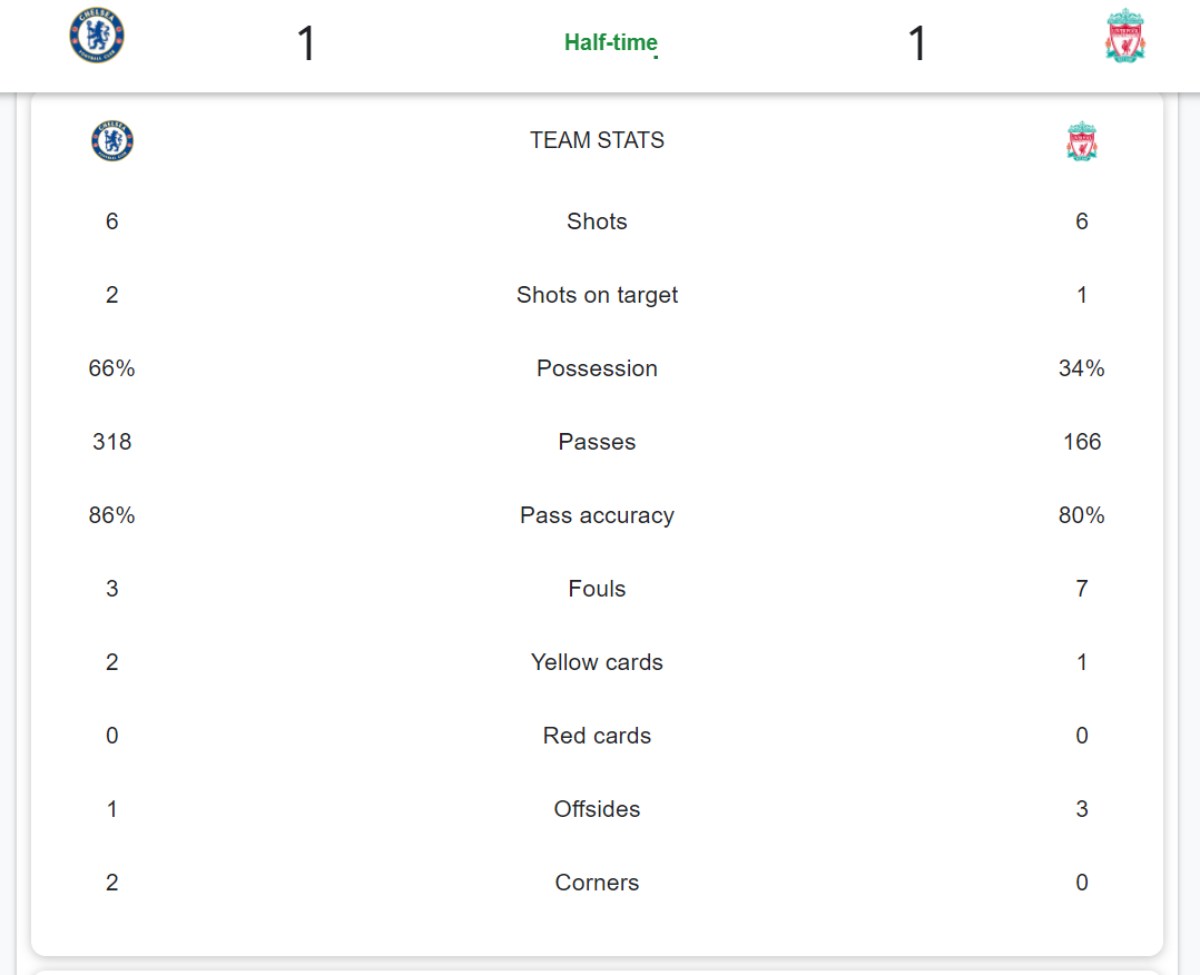Select the Offsides stat label
The width and height of the screenshot is (1200, 975).
[x=597, y=809]
